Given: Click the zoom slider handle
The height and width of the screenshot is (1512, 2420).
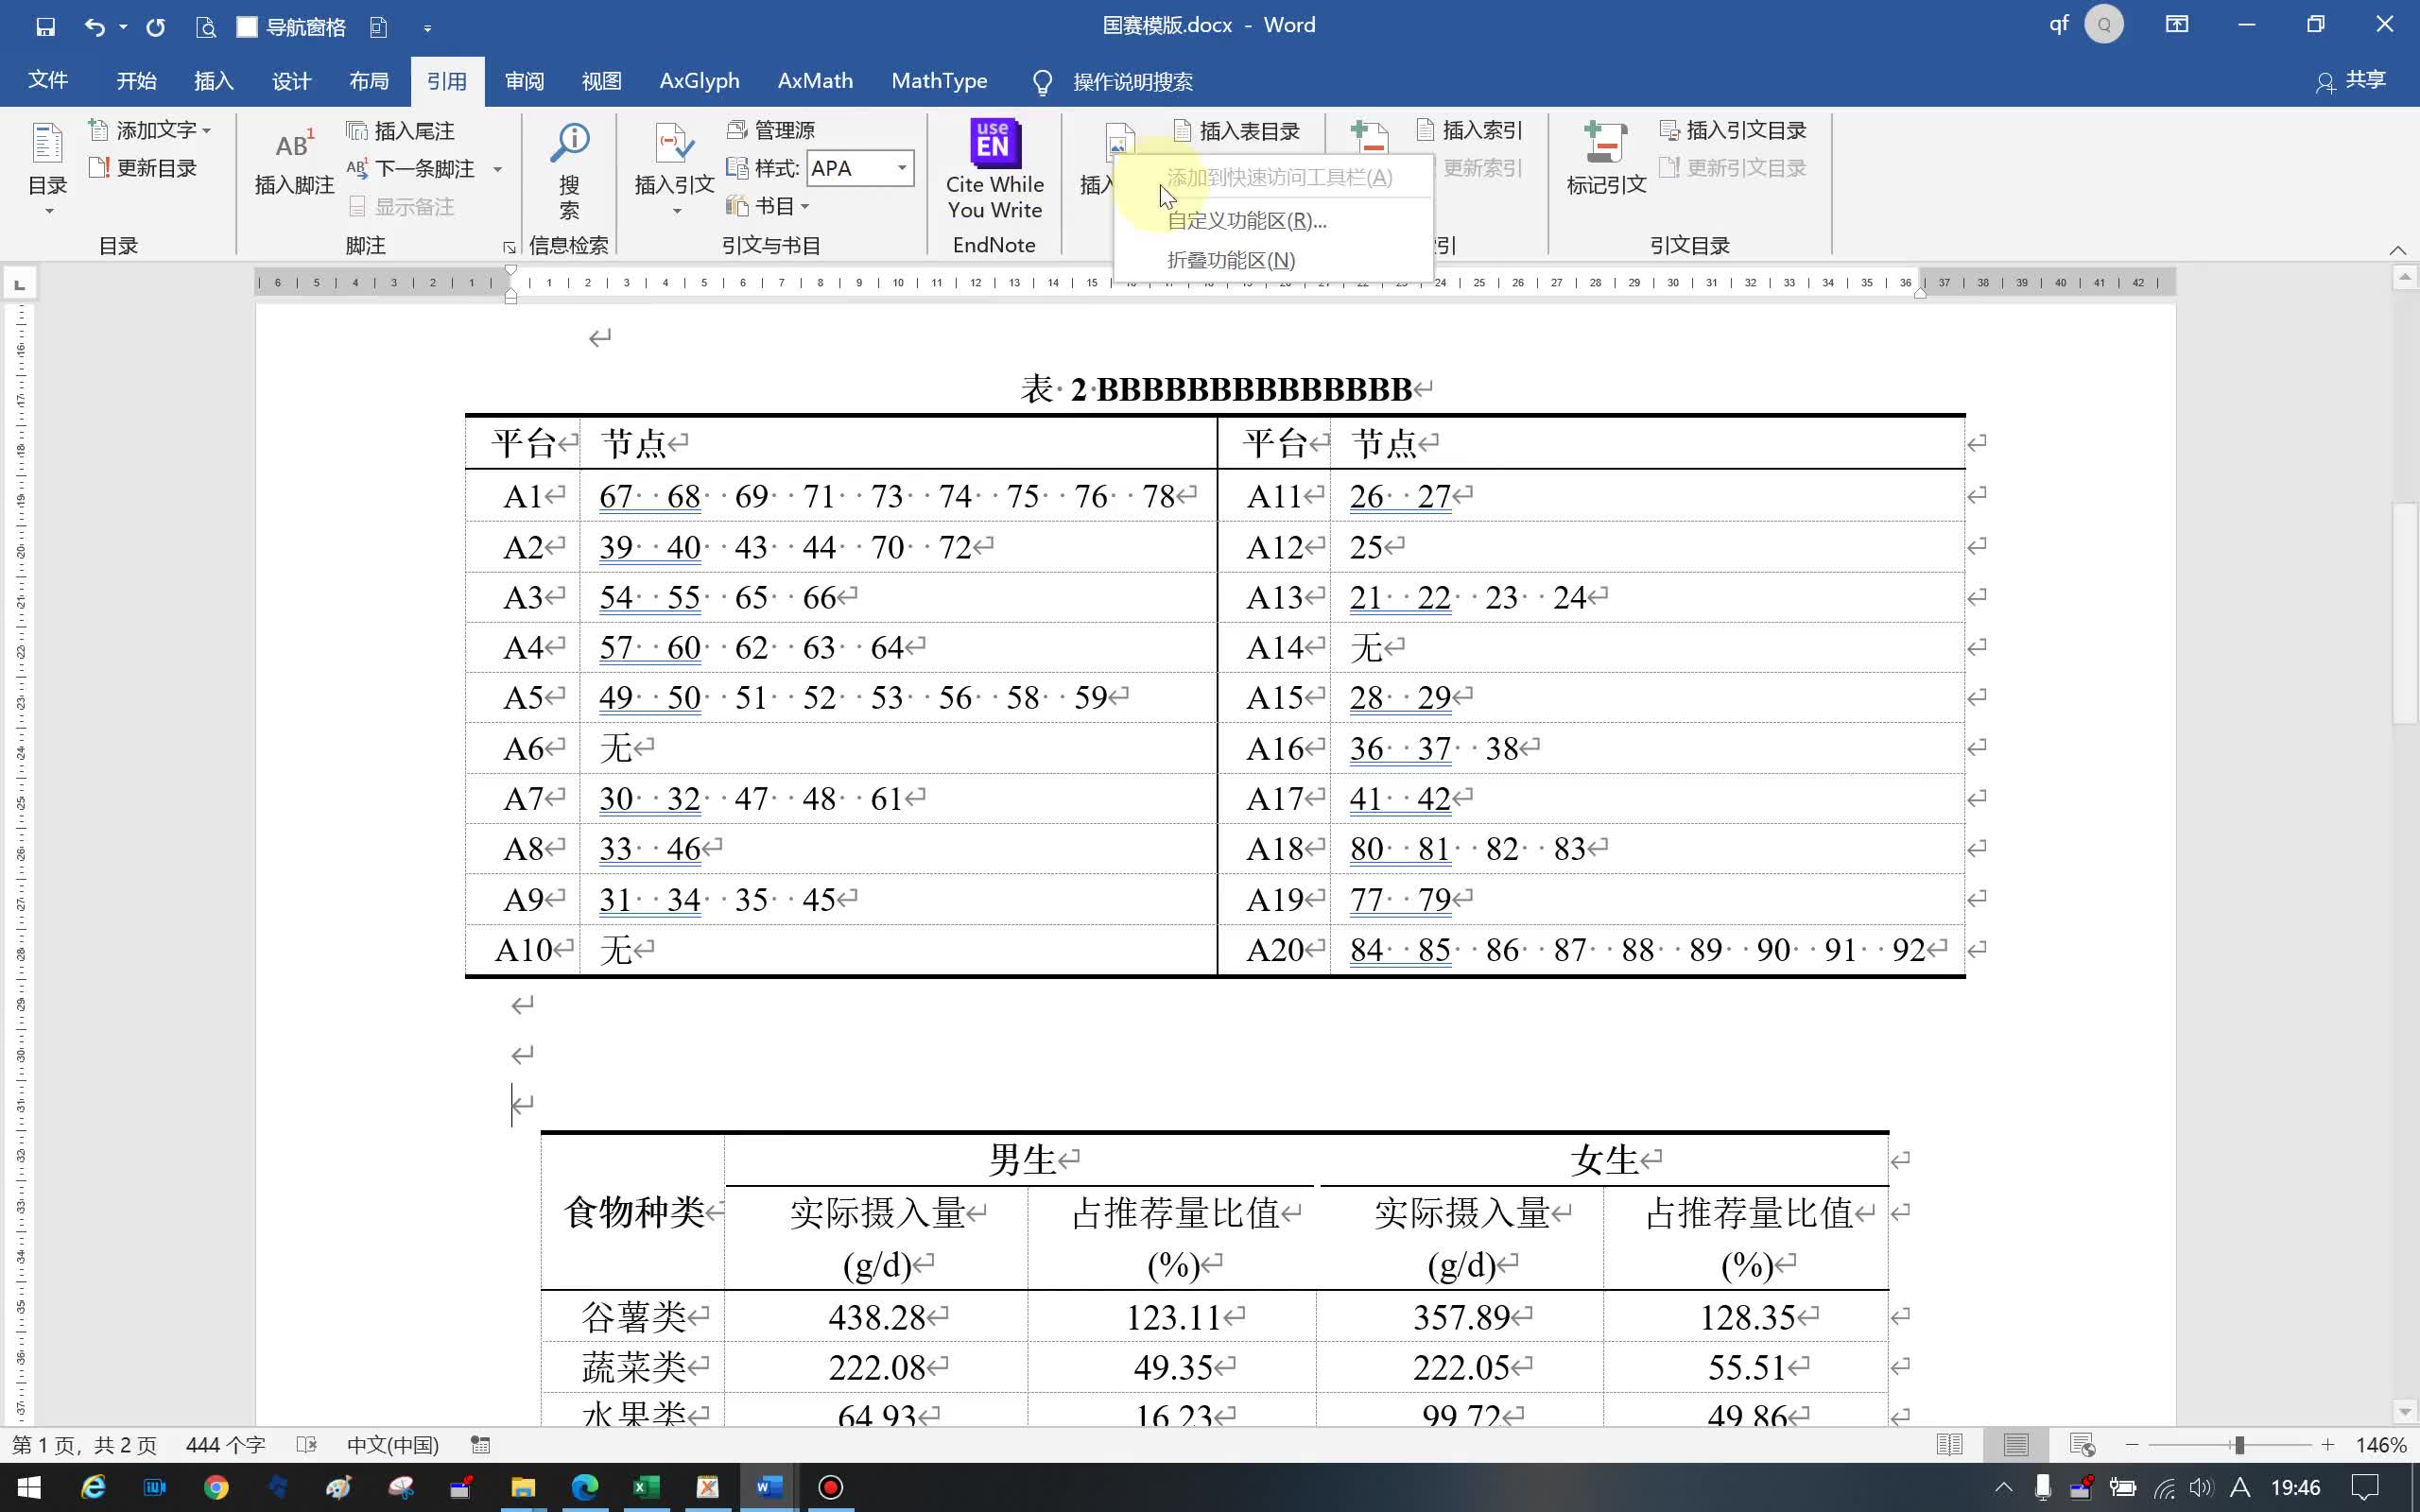Looking at the screenshot, I should pyautogui.click(x=2239, y=1445).
